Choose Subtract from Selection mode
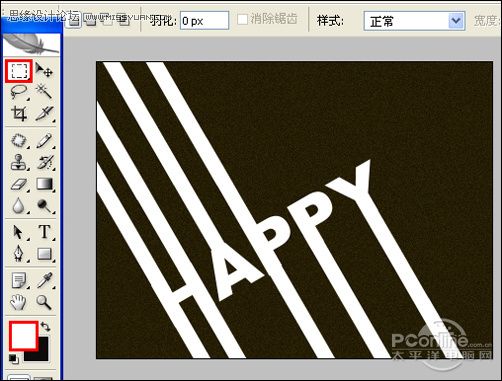502x381 pixels. point(107,20)
